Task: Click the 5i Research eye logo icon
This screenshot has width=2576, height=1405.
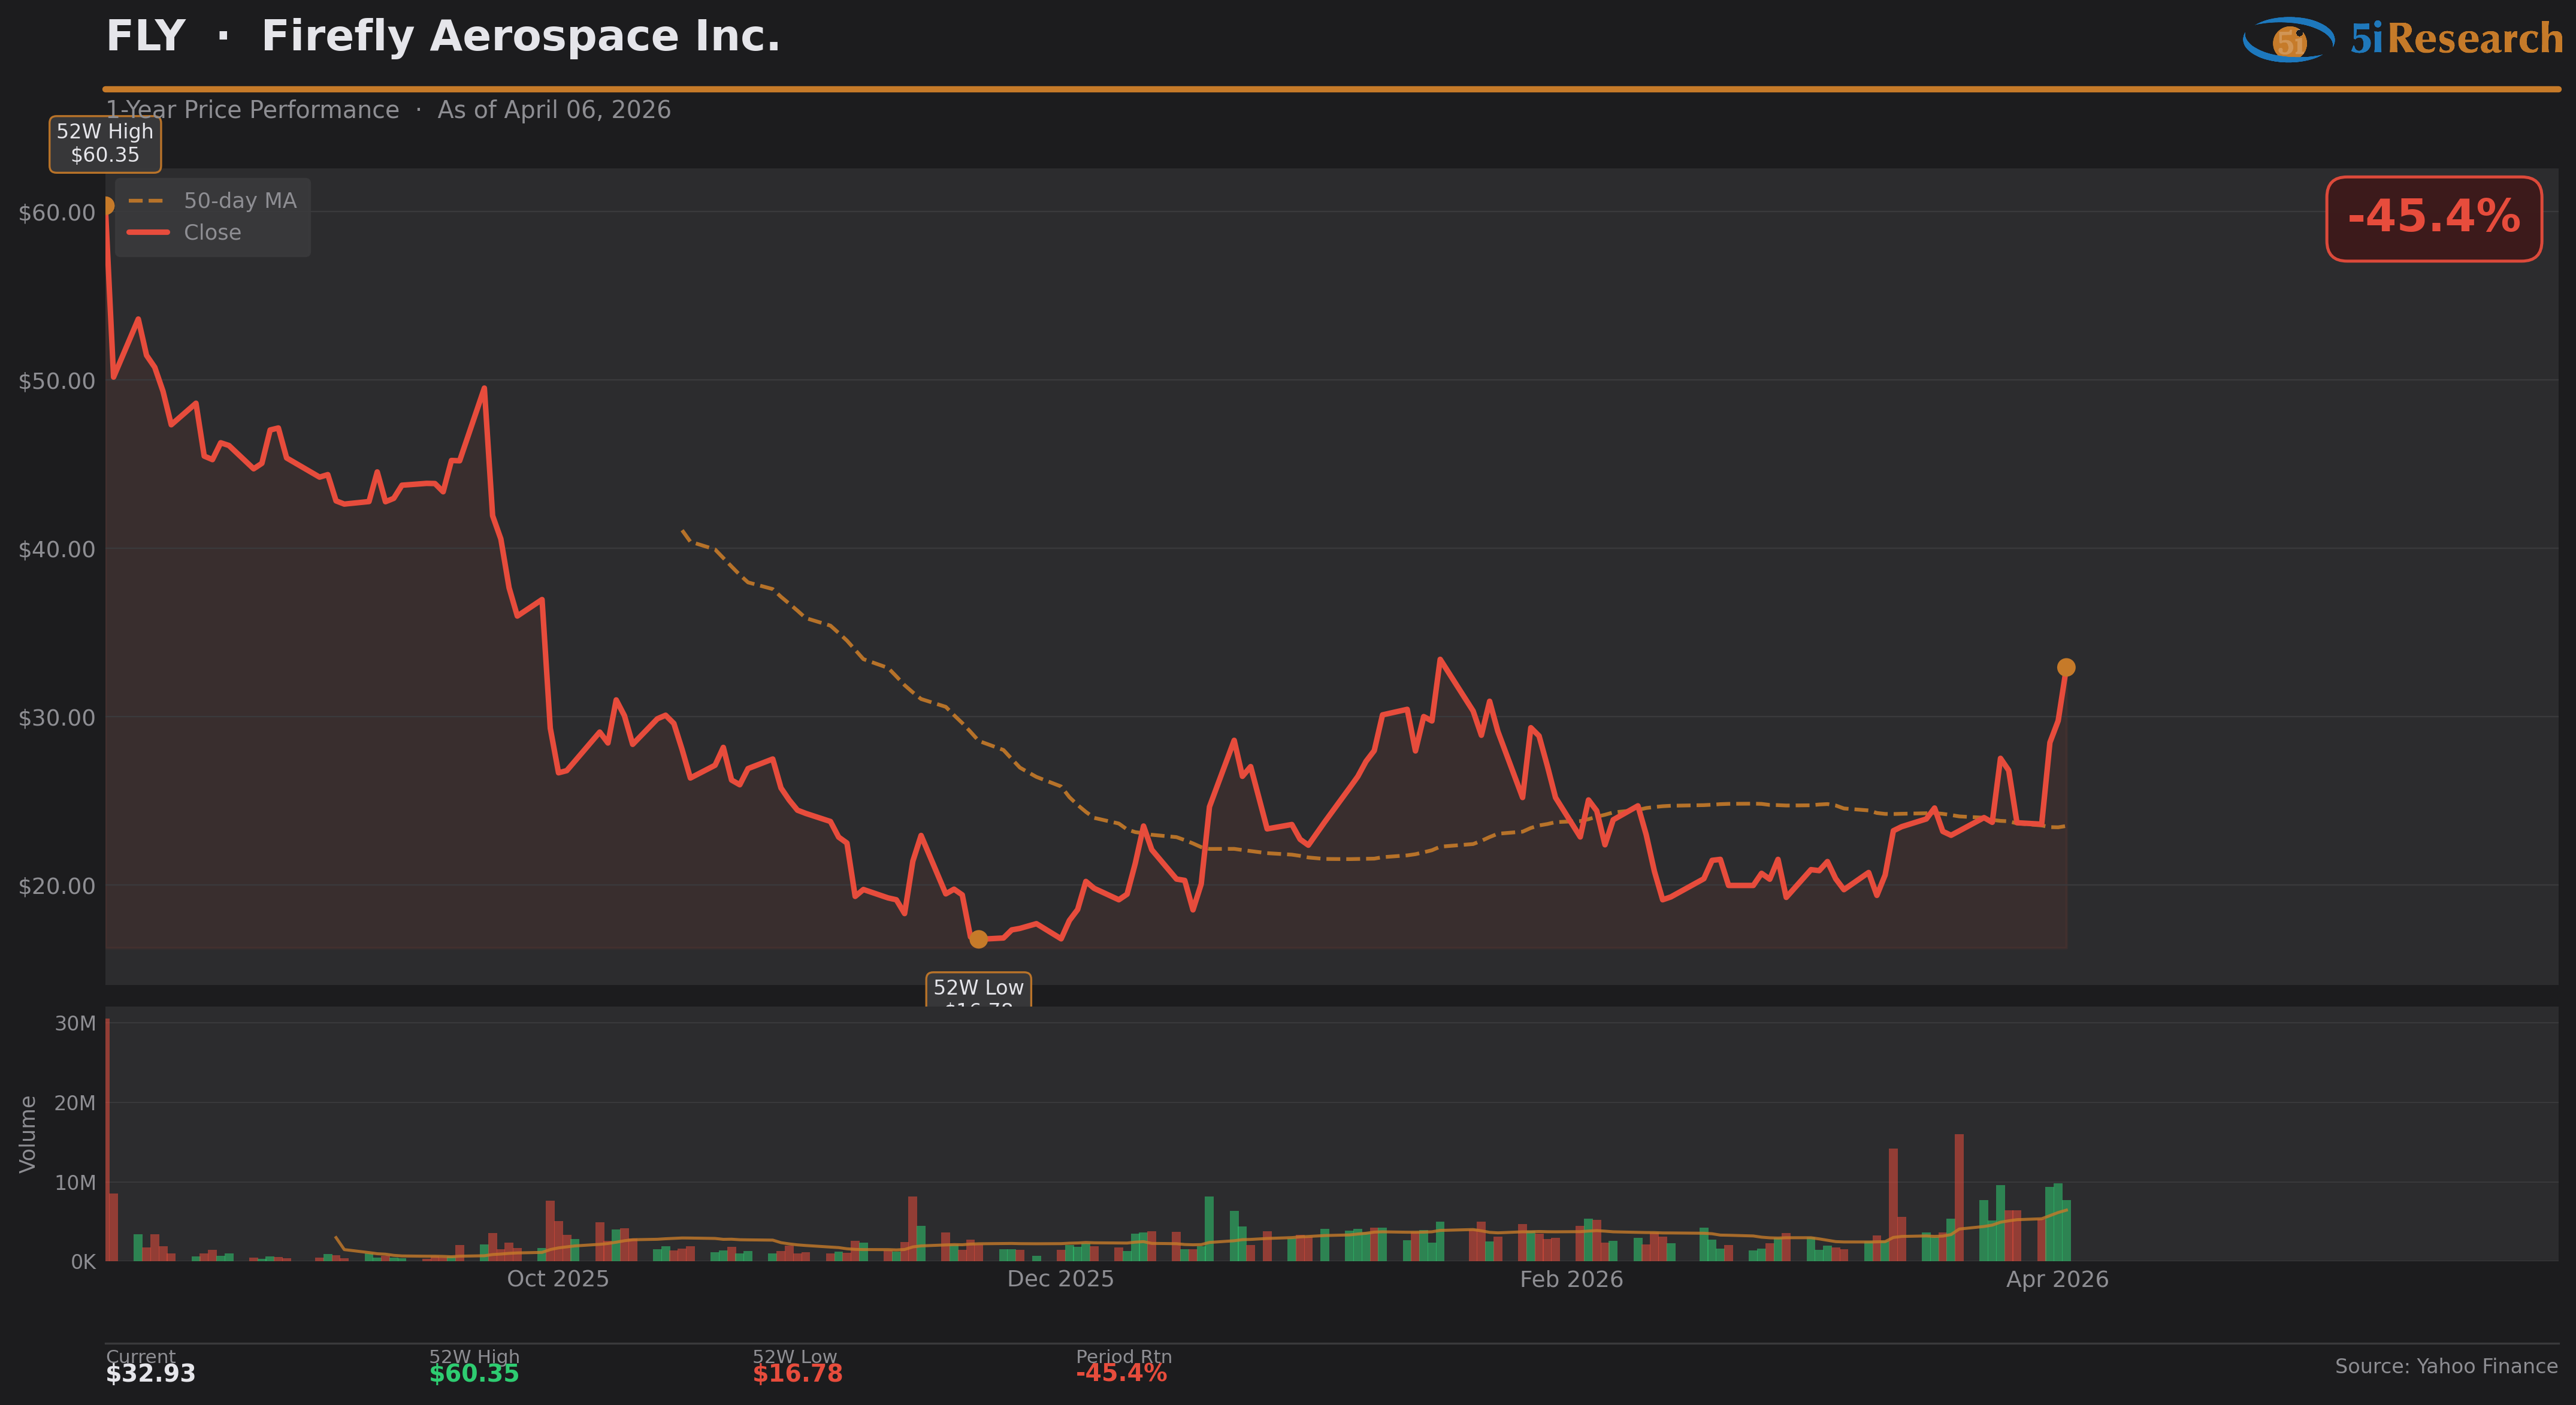Action: pyautogui.click(x=2288, y=40)
